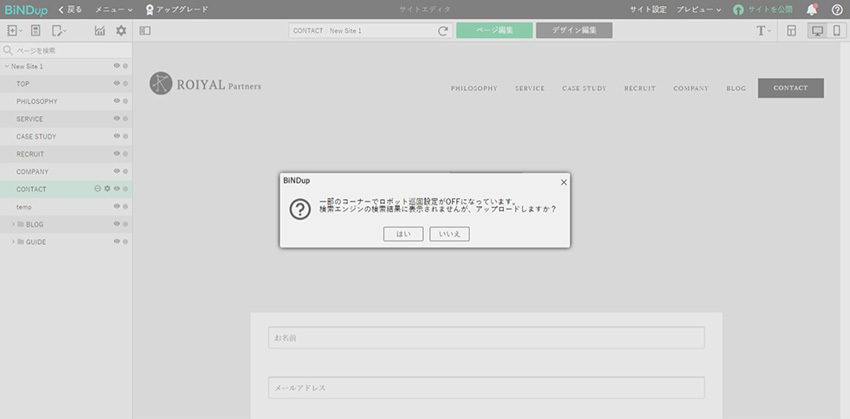Open the プレビュー dropdown
The image size is (850, 419).
tap(699, 9)
